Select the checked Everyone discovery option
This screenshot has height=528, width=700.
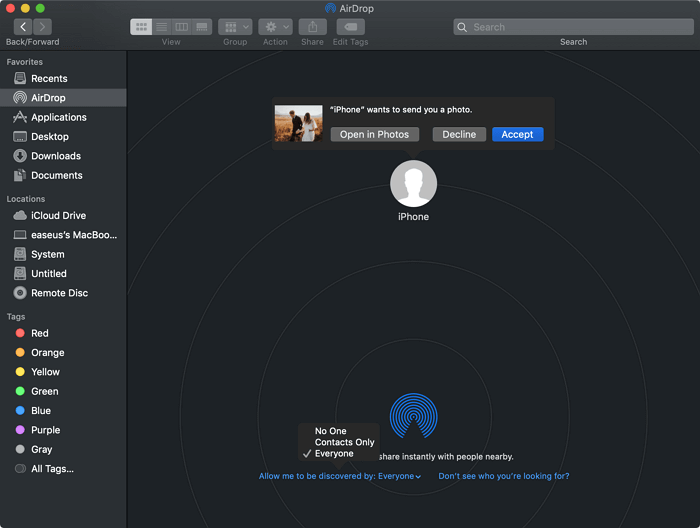[334, 454]
